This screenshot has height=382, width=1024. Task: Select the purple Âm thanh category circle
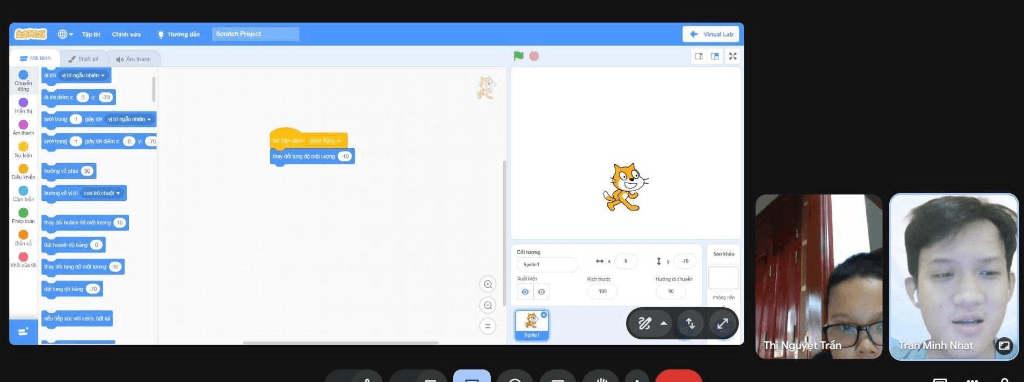[x=24, y=124]
